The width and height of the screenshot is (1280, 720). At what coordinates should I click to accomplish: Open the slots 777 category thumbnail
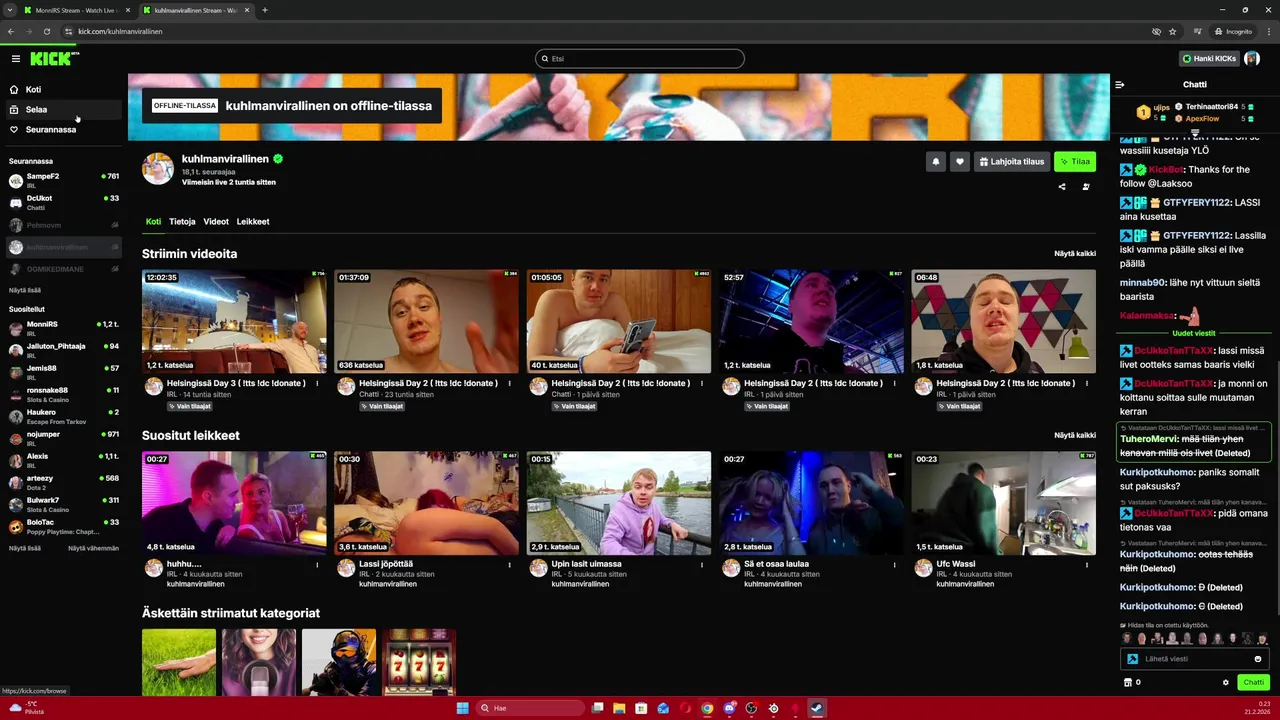point(419,662)
